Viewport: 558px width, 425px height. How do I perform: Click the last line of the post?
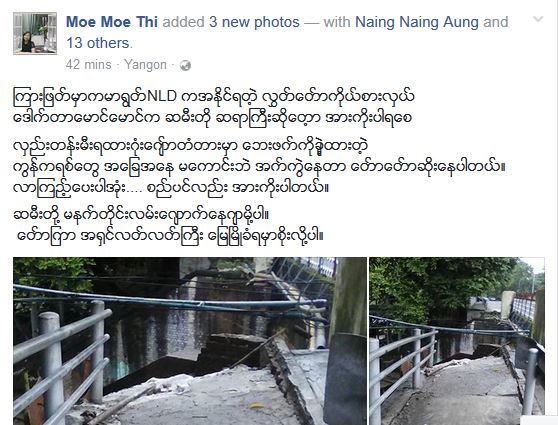(x=170, y=236)
